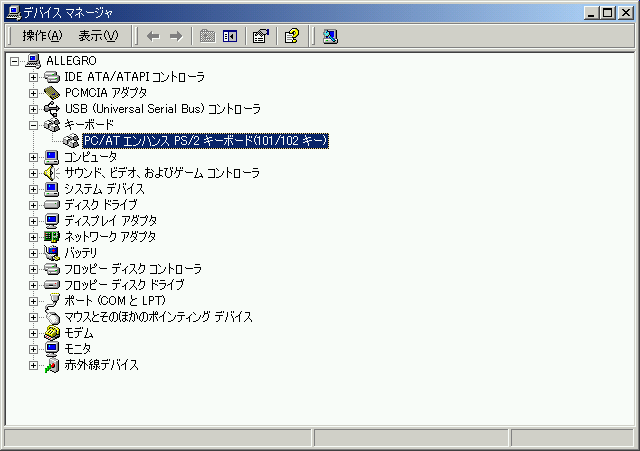Click the PC/AT PS/2 keyboard device icon
This screenshot has height=451, width=640.
point(71,141)
